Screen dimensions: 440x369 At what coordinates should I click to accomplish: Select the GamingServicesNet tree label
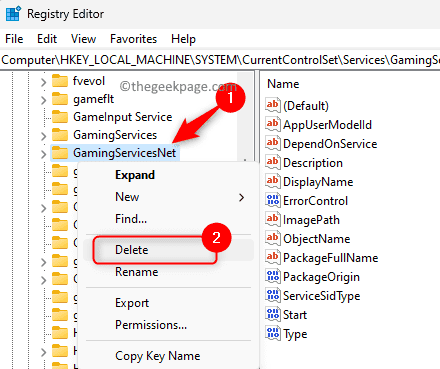pos(124,153)
